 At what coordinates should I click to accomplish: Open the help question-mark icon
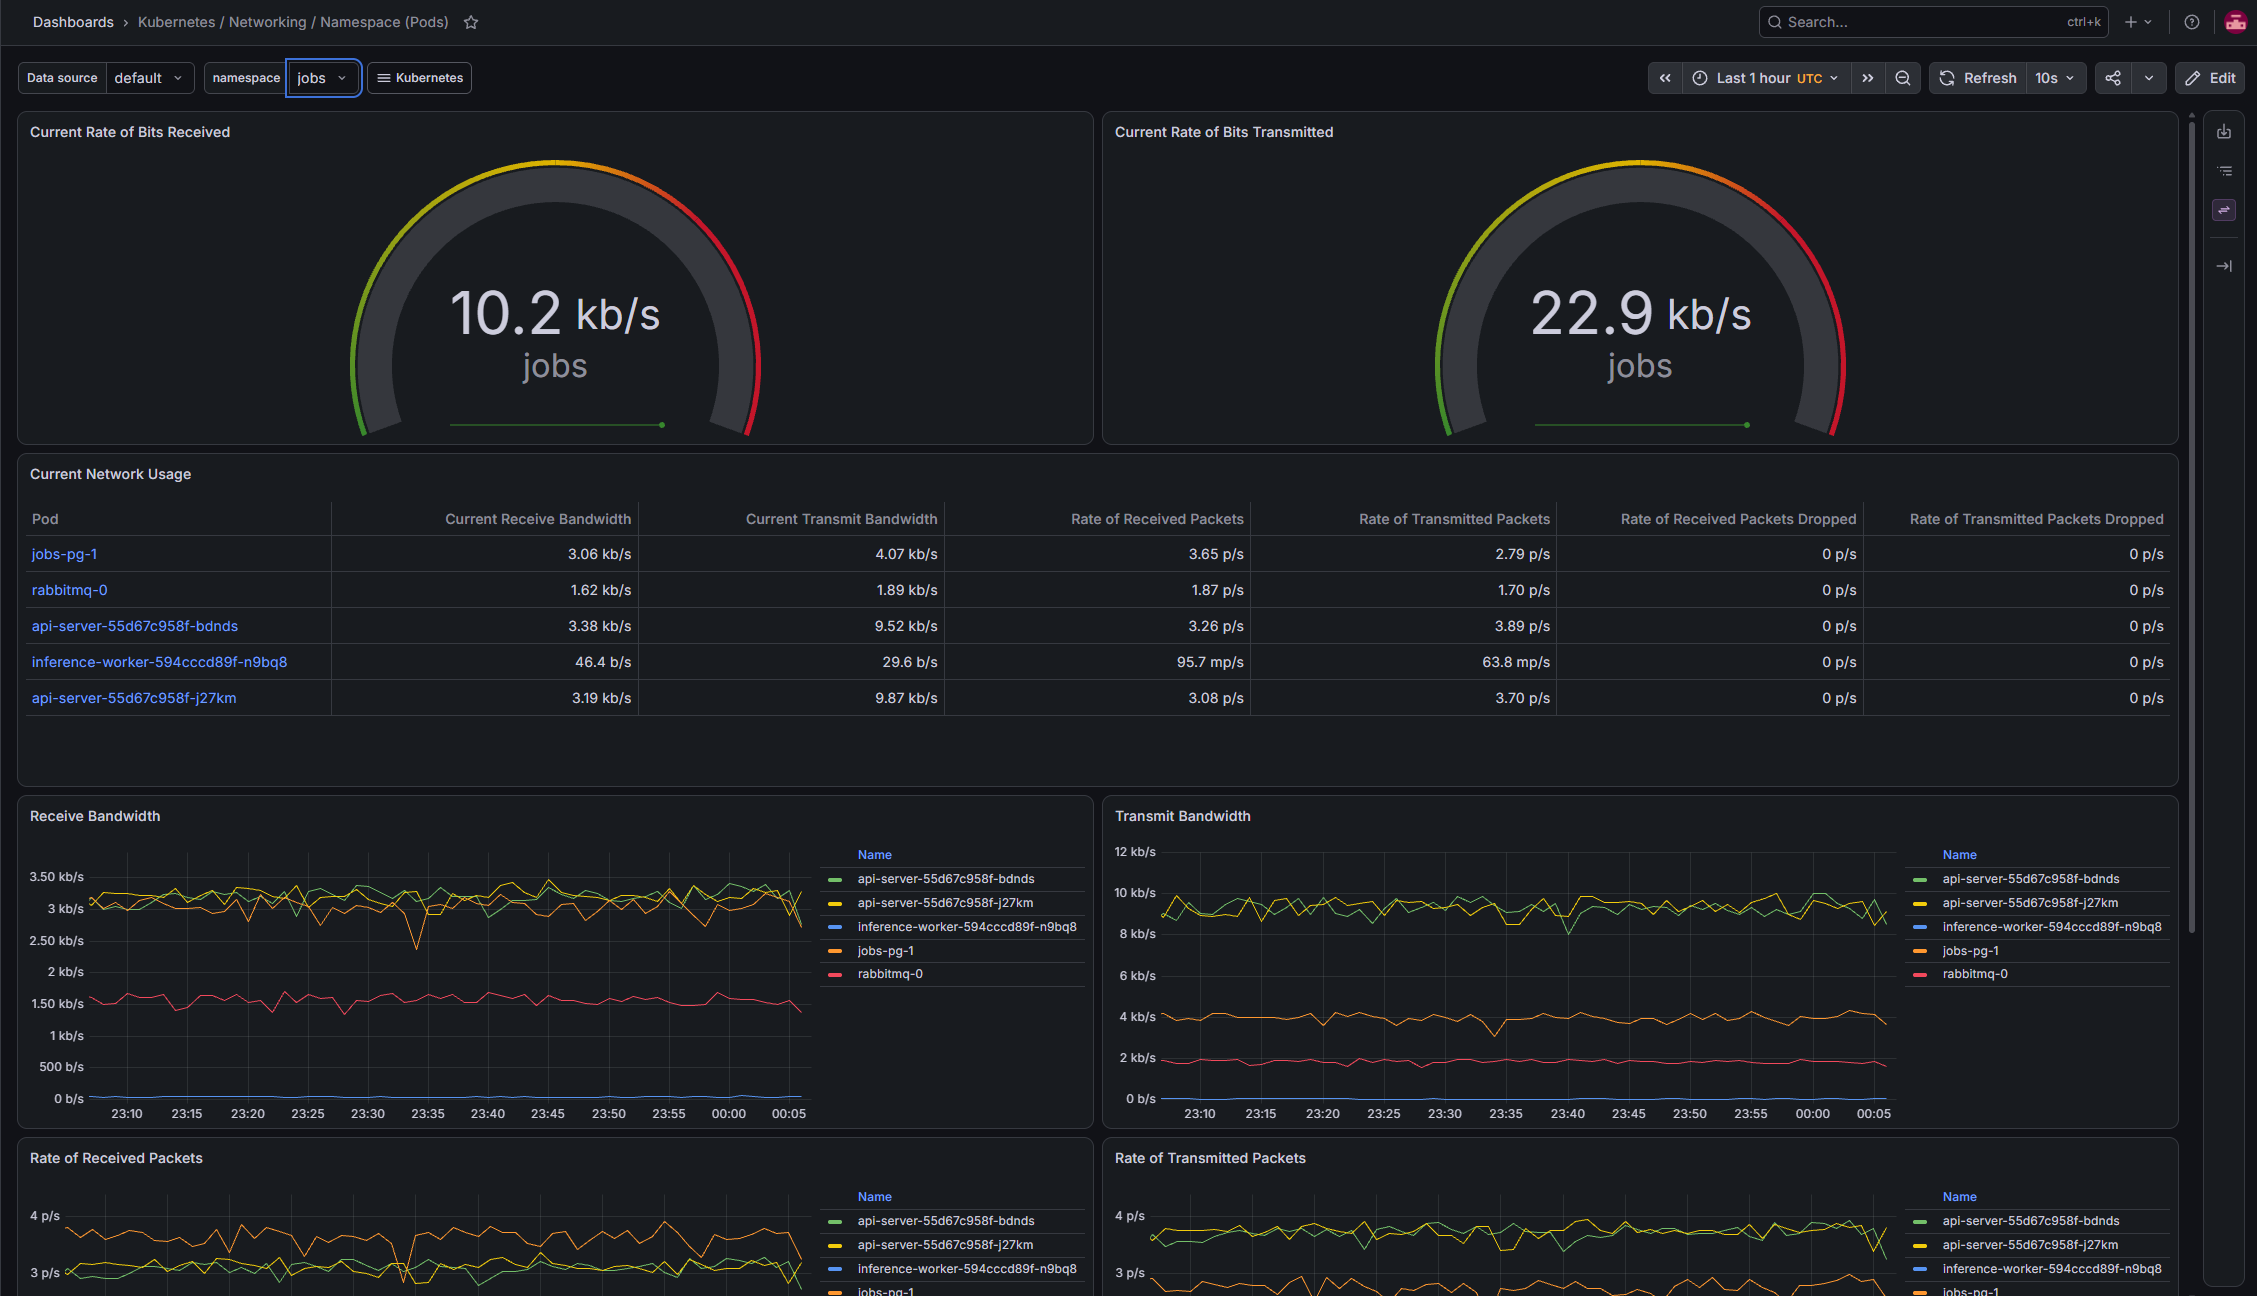pyautogui.click(x=2191, y=22)
